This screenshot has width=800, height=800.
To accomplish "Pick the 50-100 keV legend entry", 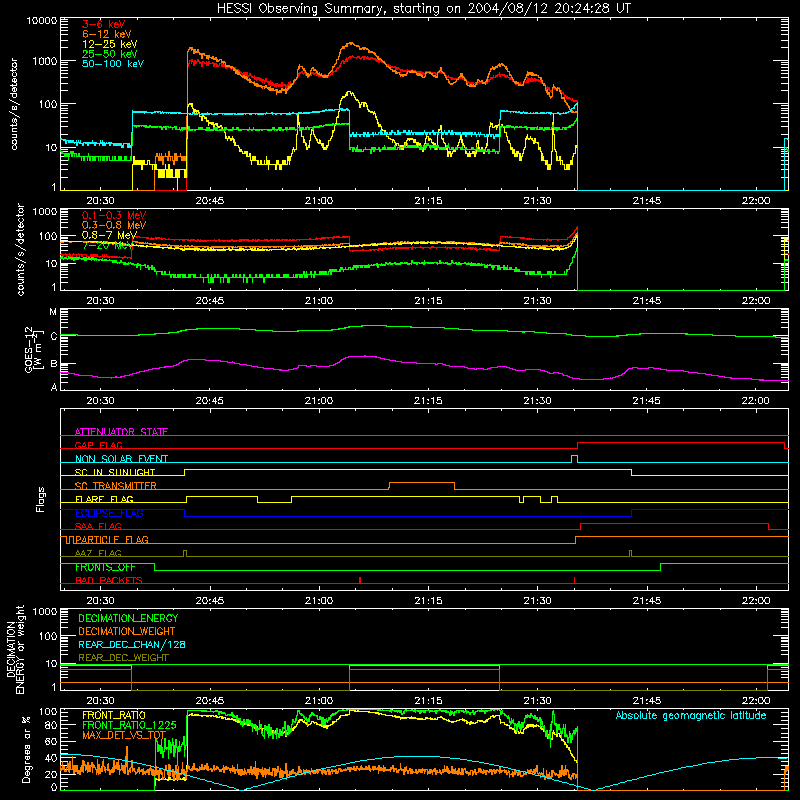I will click(113, 64).
